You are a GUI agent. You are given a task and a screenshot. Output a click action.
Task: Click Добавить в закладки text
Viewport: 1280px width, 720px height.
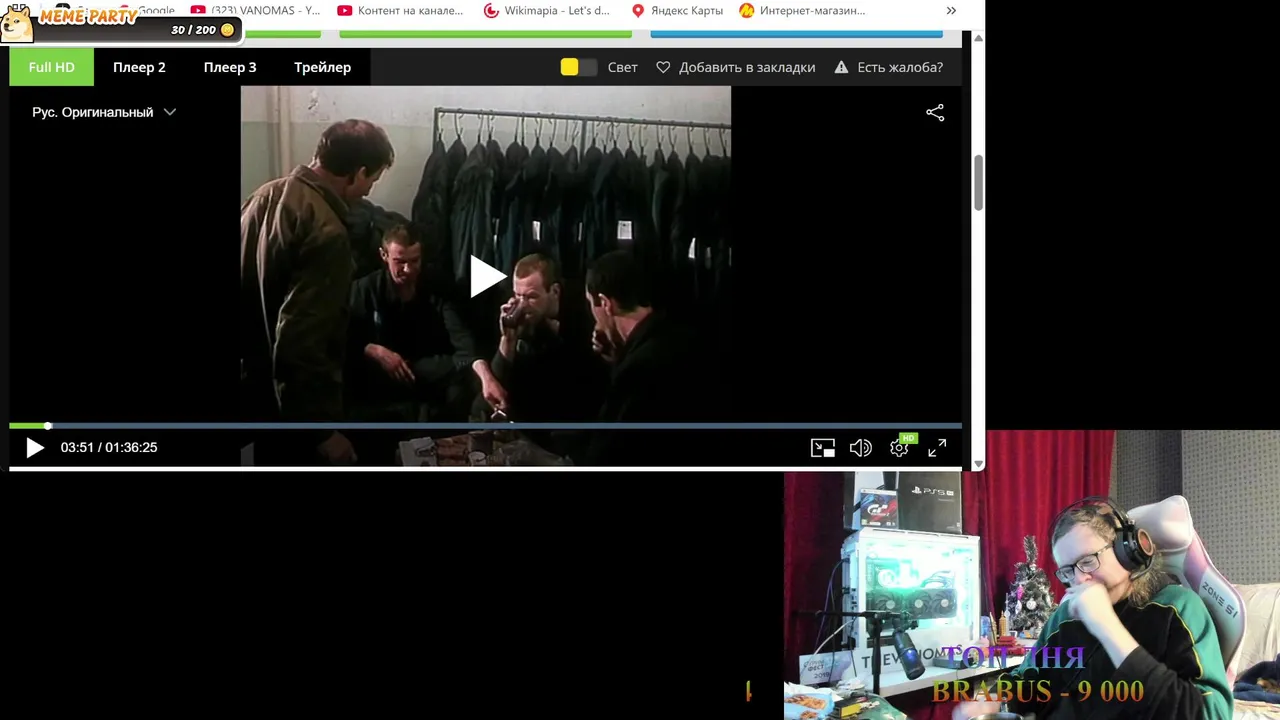pyautogui.click(x=747, y=67)
